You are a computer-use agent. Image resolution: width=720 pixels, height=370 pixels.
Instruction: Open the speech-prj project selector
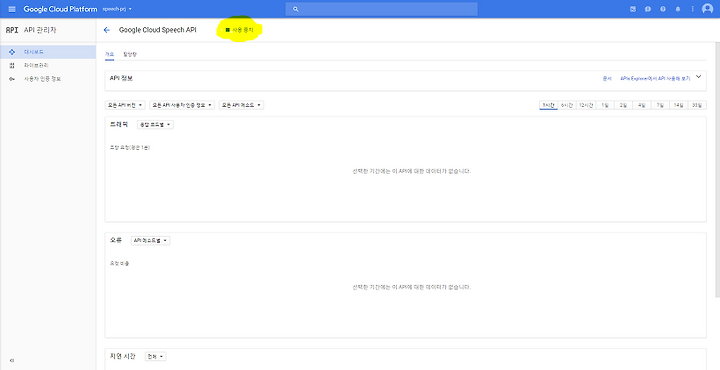point(117,9)
